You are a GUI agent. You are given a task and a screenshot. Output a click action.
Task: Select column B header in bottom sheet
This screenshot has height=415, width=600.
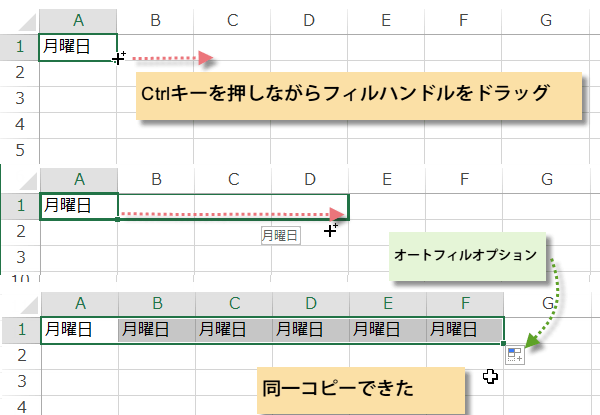coord(156,303)
